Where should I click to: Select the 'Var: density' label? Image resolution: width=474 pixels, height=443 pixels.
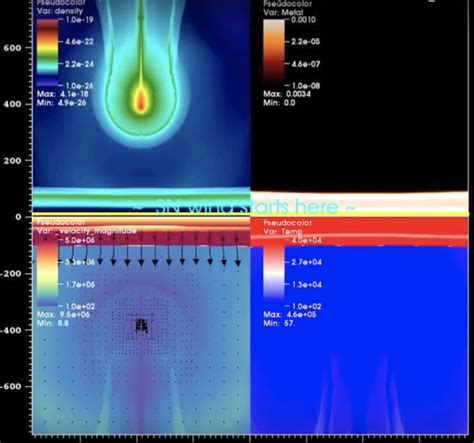click(x=60, y=11)
